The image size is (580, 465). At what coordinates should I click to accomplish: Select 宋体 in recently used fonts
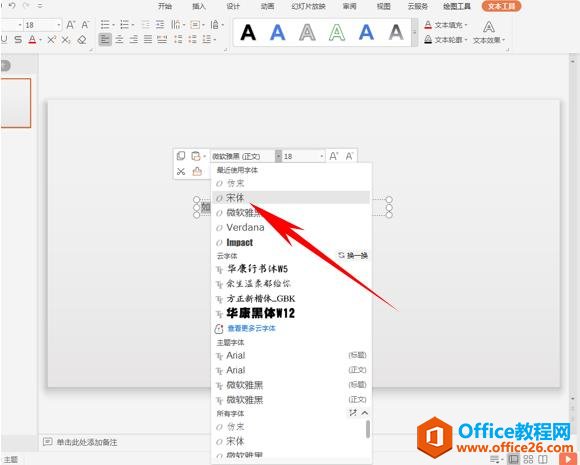291,198
